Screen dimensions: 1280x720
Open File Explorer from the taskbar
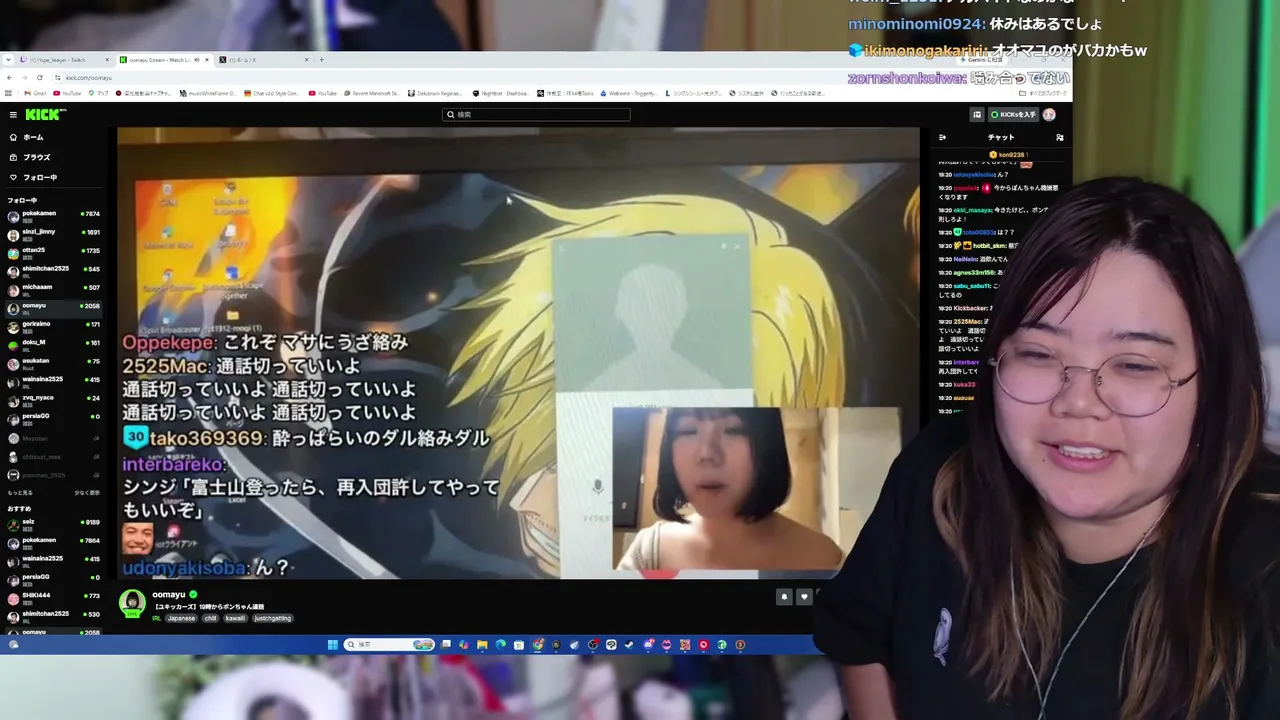pos(482,645)
